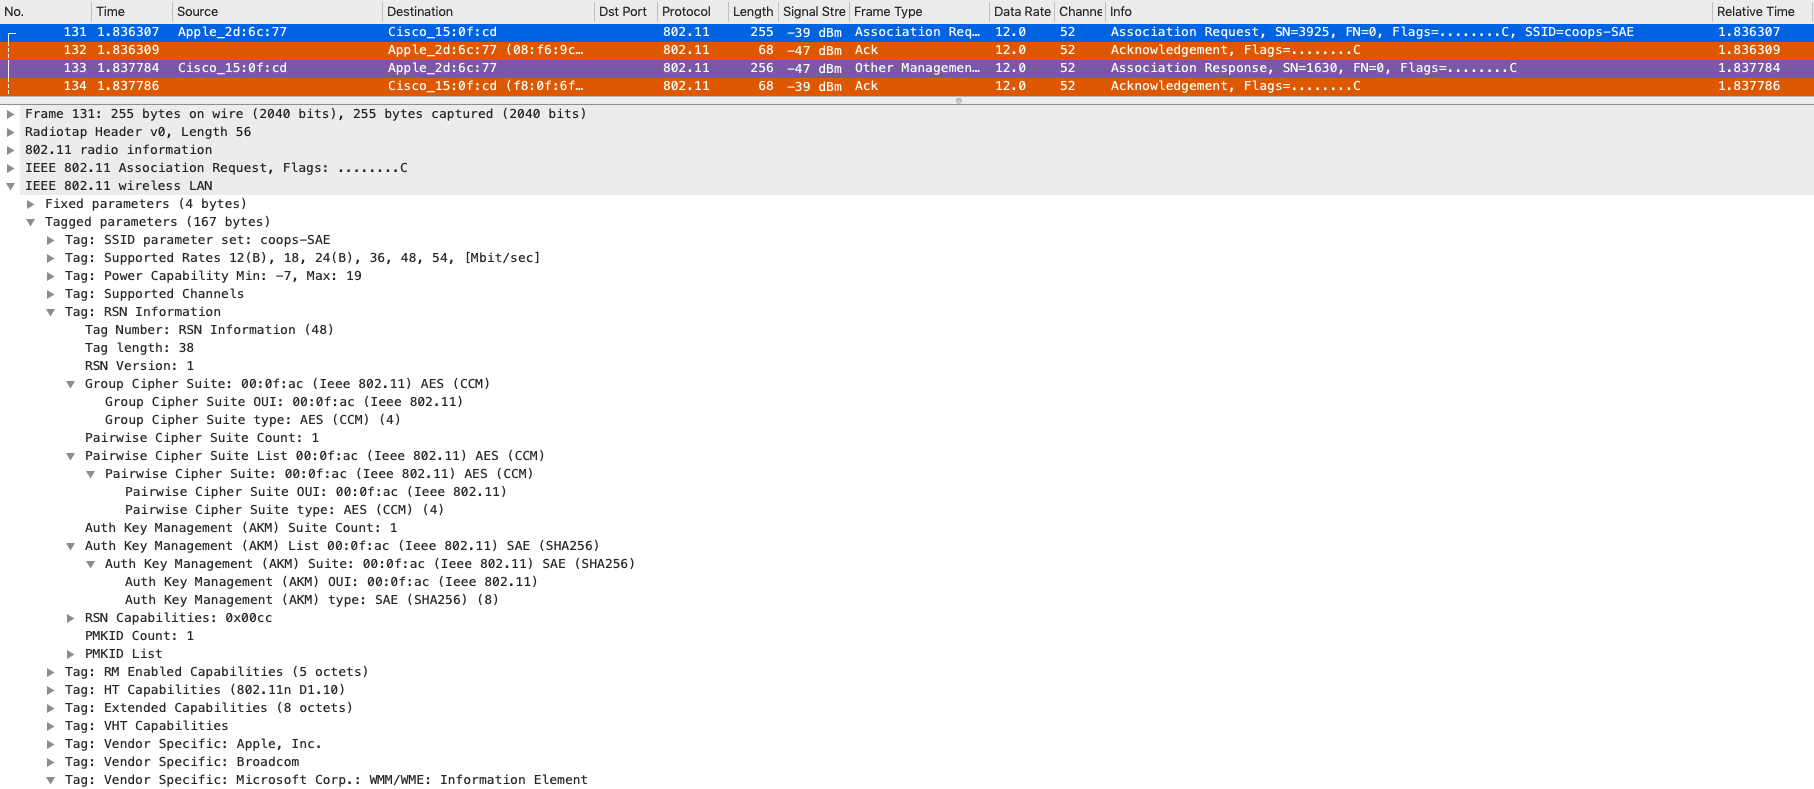Expand the PMKID List entry
Viewport: 1814px width, 789px height.
[71, 654]
